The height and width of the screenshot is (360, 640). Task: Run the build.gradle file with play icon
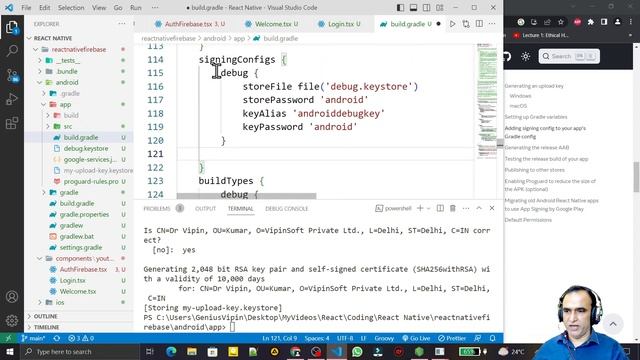(x=453, y=24)
